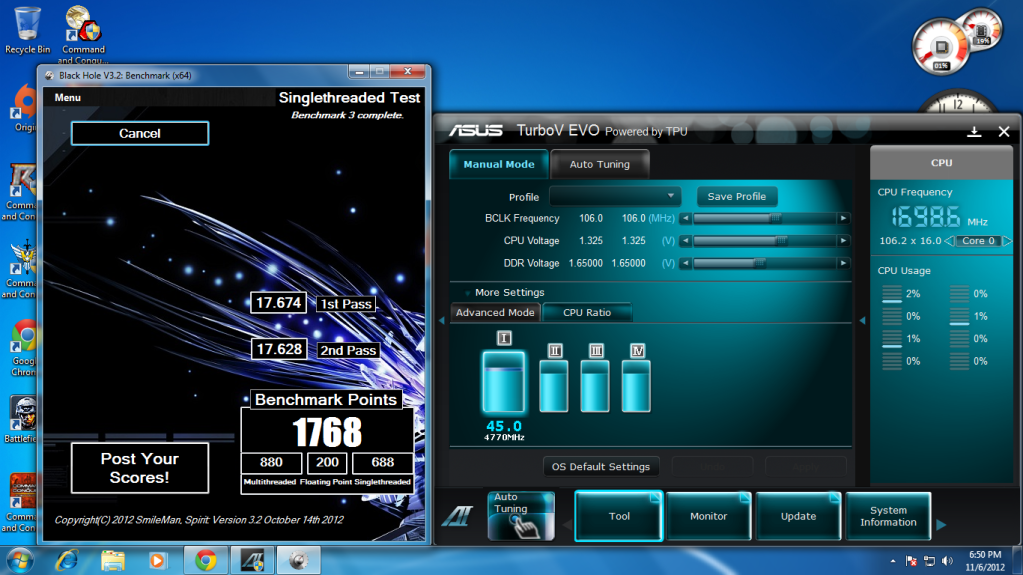Screen dimensions: 1023x575
Task: Switch to Manual Mode tab
Action: pos(499,164)
